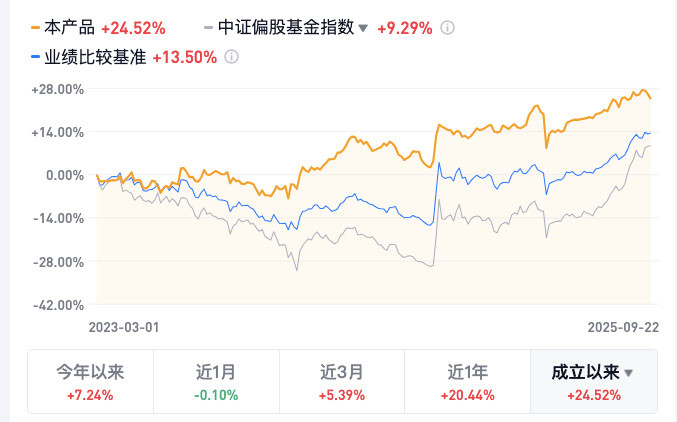Click orange line marker before 本产品
Screen dimensions: 677x422
[x=37, y=28]
